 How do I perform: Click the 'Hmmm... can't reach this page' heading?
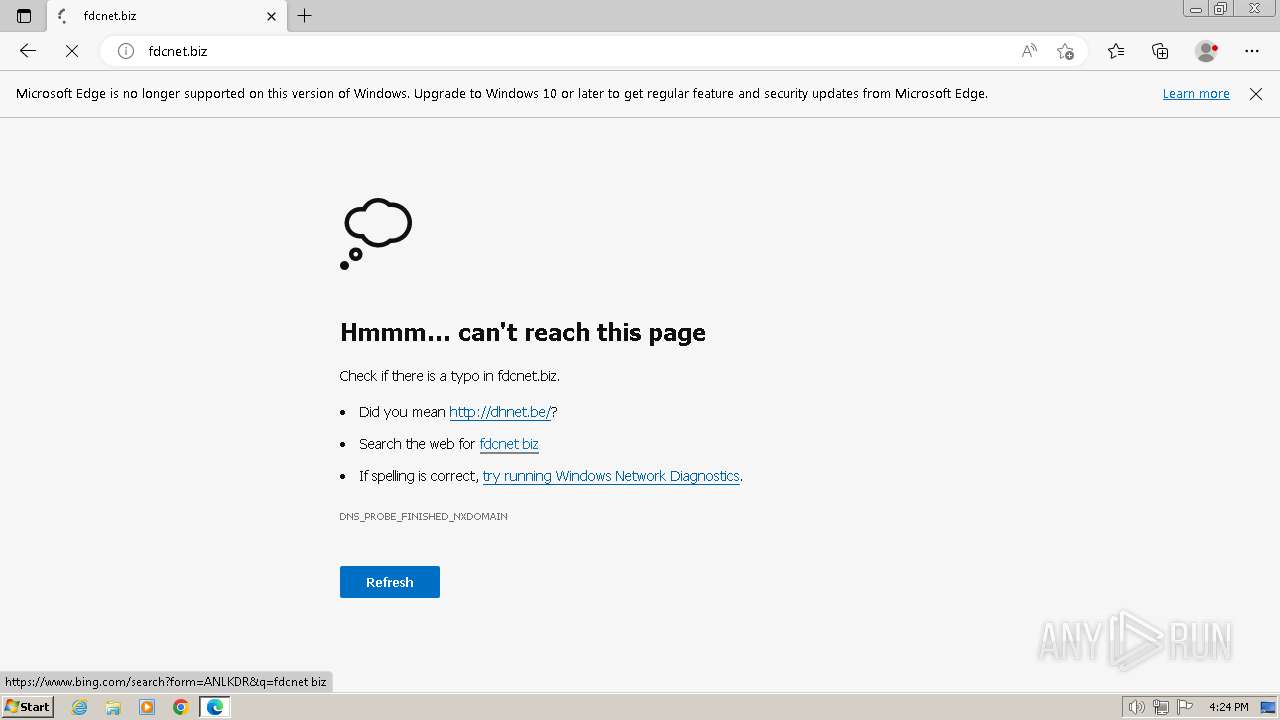[x=523, y=332]
